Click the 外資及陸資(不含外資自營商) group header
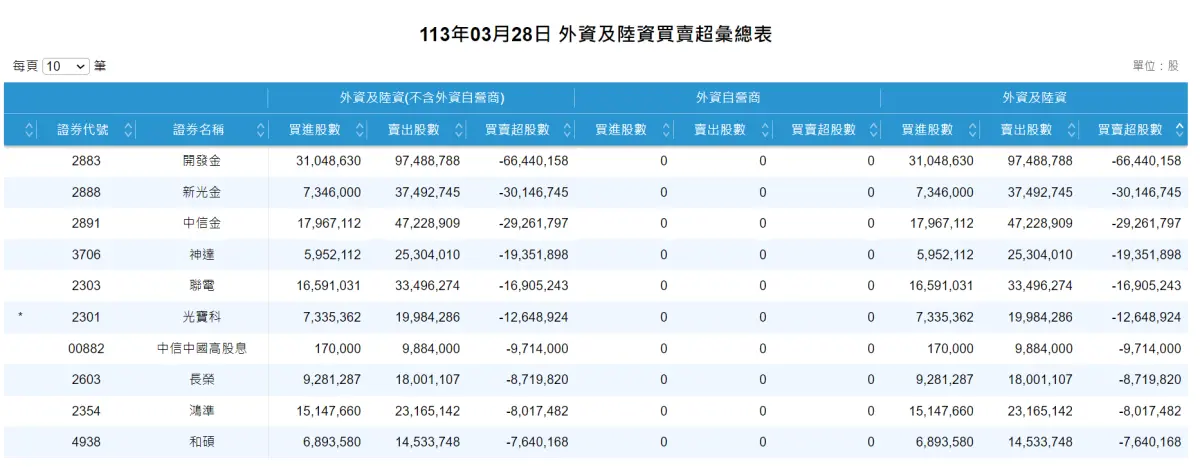The image size is (1200, 467). 422,98
